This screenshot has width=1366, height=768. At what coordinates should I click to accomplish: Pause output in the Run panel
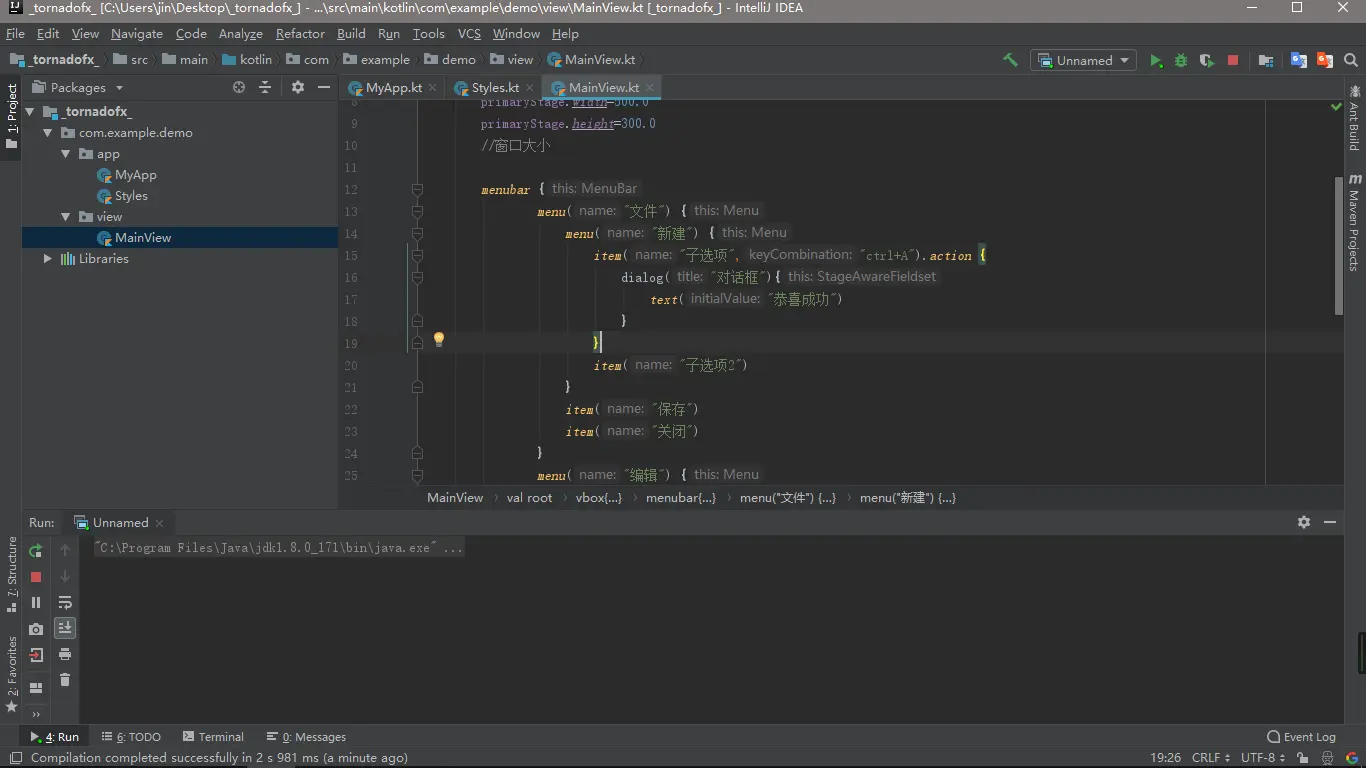pyautogui.click(x=36, y=602)
